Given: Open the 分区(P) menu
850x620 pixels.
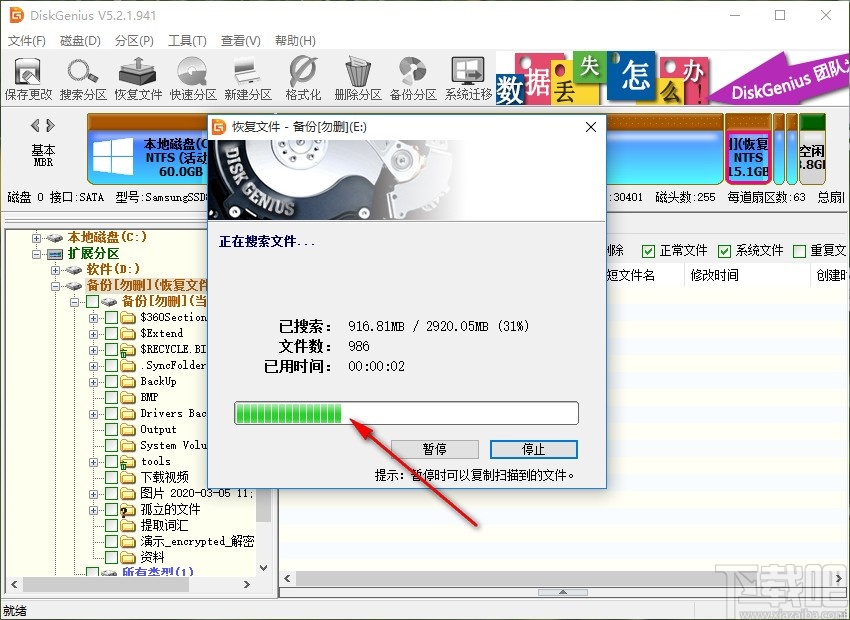Looking at the screenshot, I should coord(134,41).
